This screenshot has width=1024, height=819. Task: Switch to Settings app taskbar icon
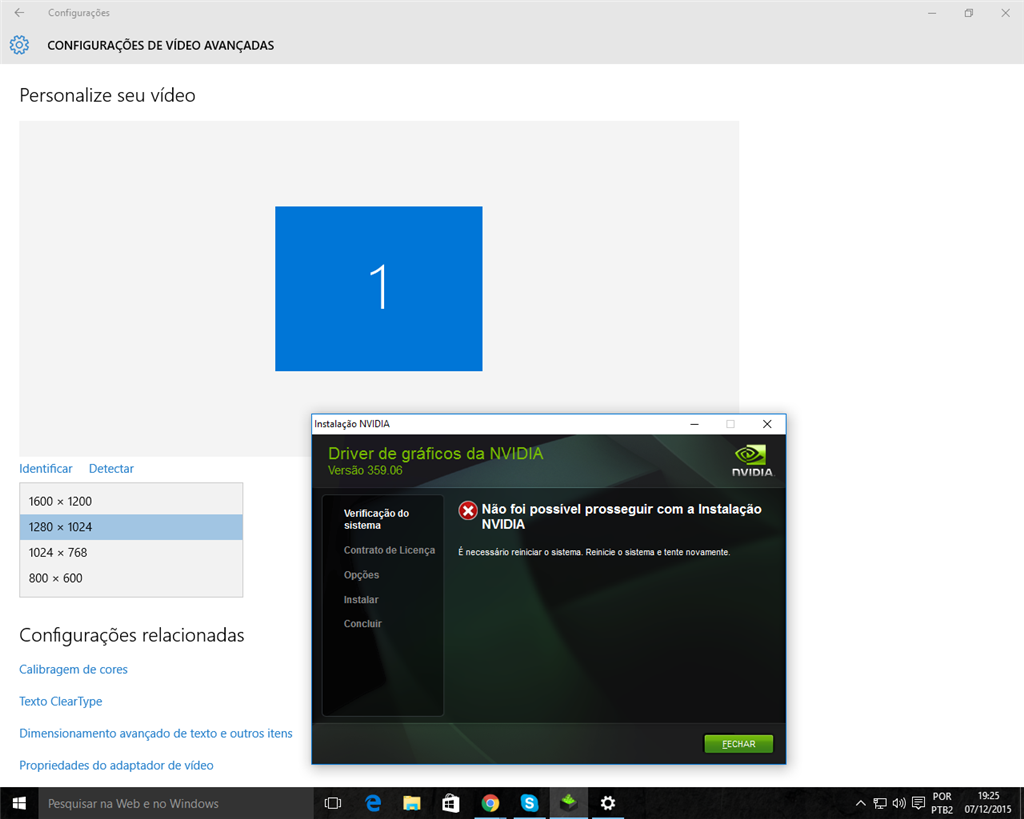click(x=608, y=803)
